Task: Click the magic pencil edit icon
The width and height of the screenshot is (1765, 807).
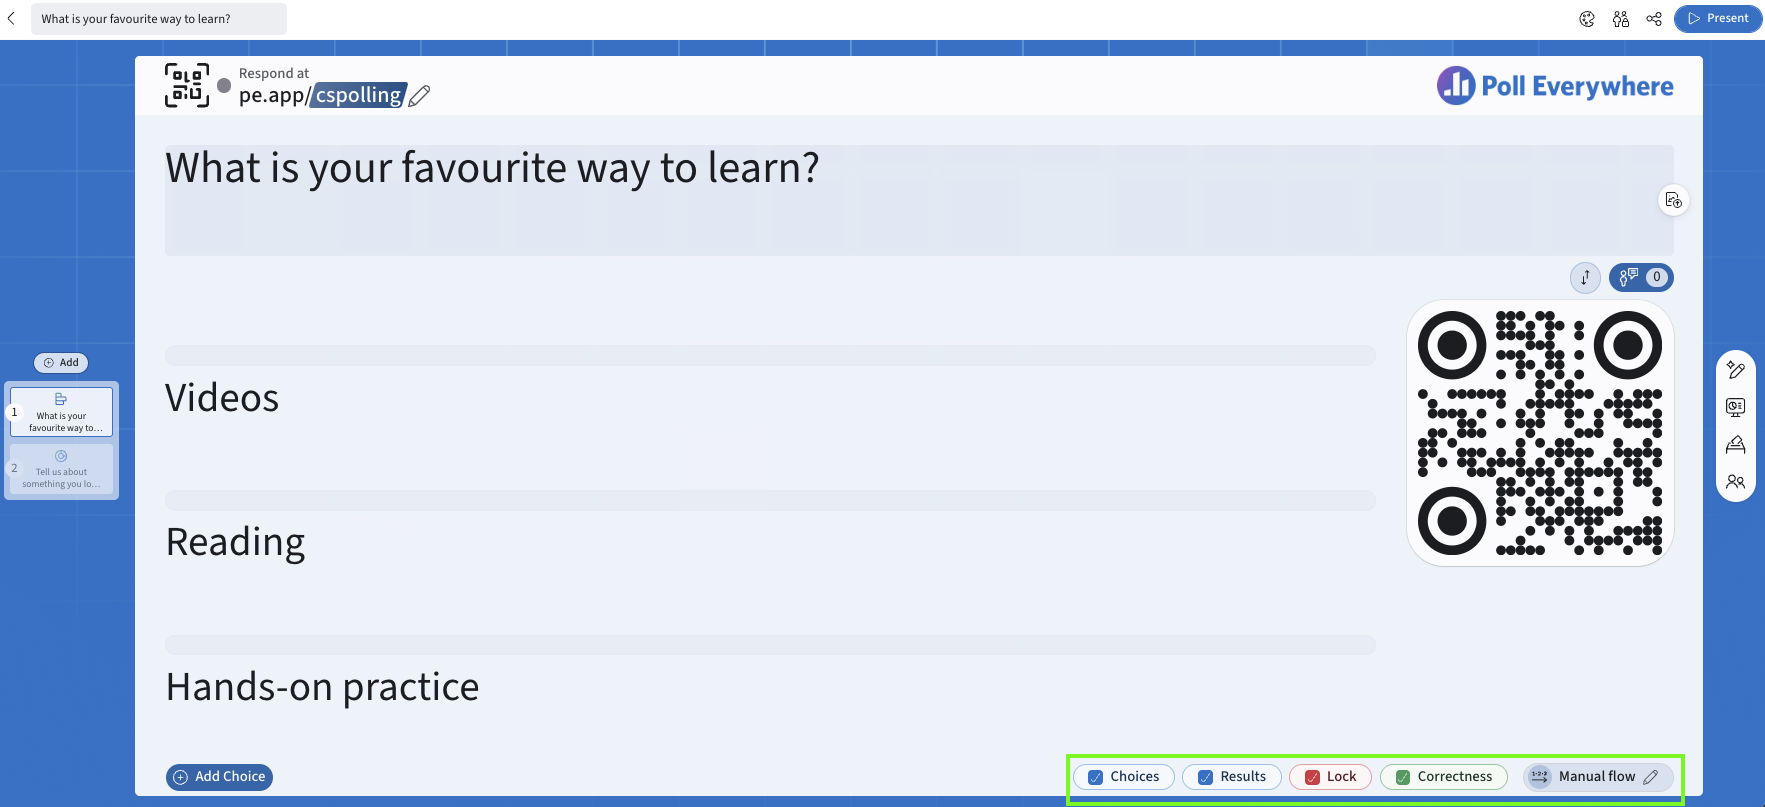Action: pos(1736,370)
